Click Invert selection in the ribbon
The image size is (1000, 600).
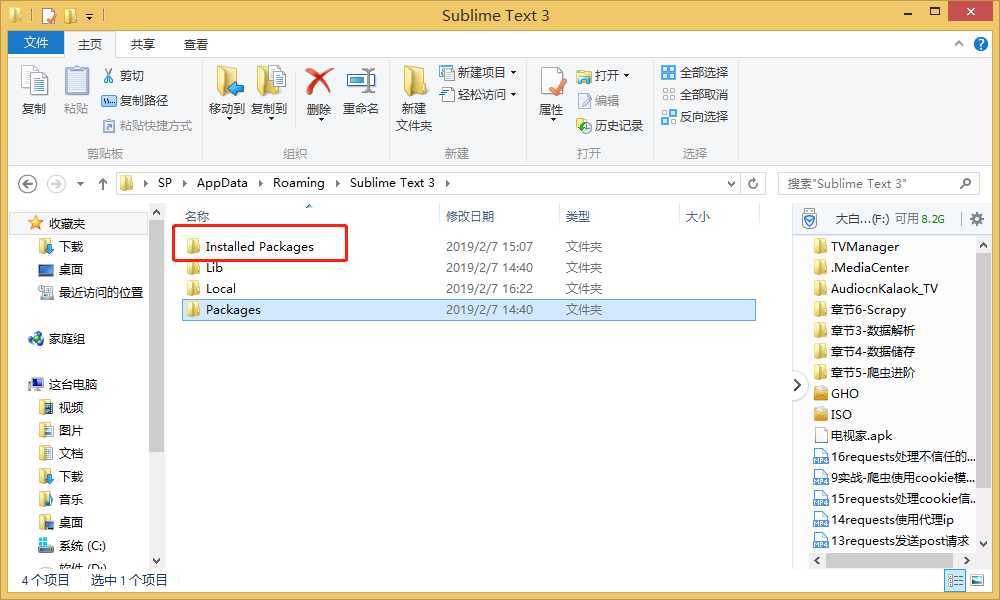[x=695, y=117]
